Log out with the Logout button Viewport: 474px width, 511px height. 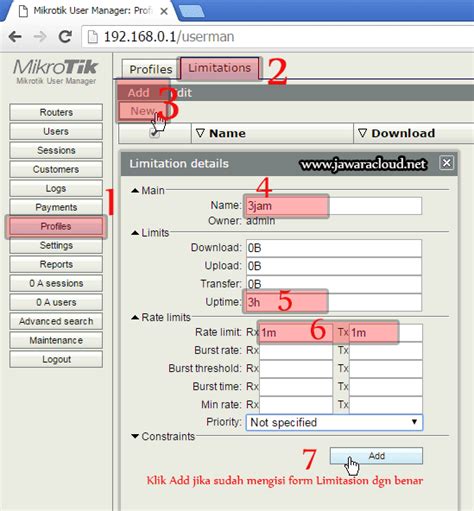tap(56, 359)
